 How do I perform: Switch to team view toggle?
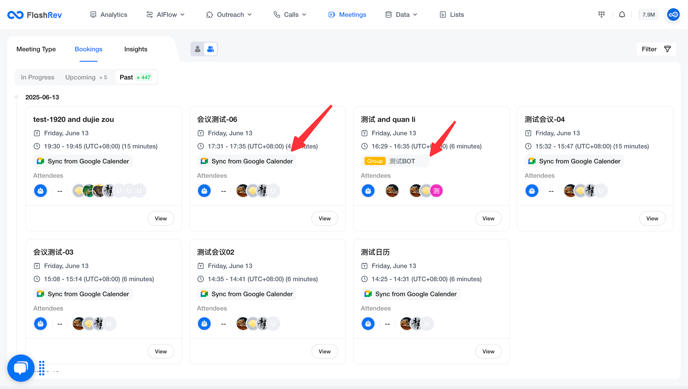click(x=211, y=49)
